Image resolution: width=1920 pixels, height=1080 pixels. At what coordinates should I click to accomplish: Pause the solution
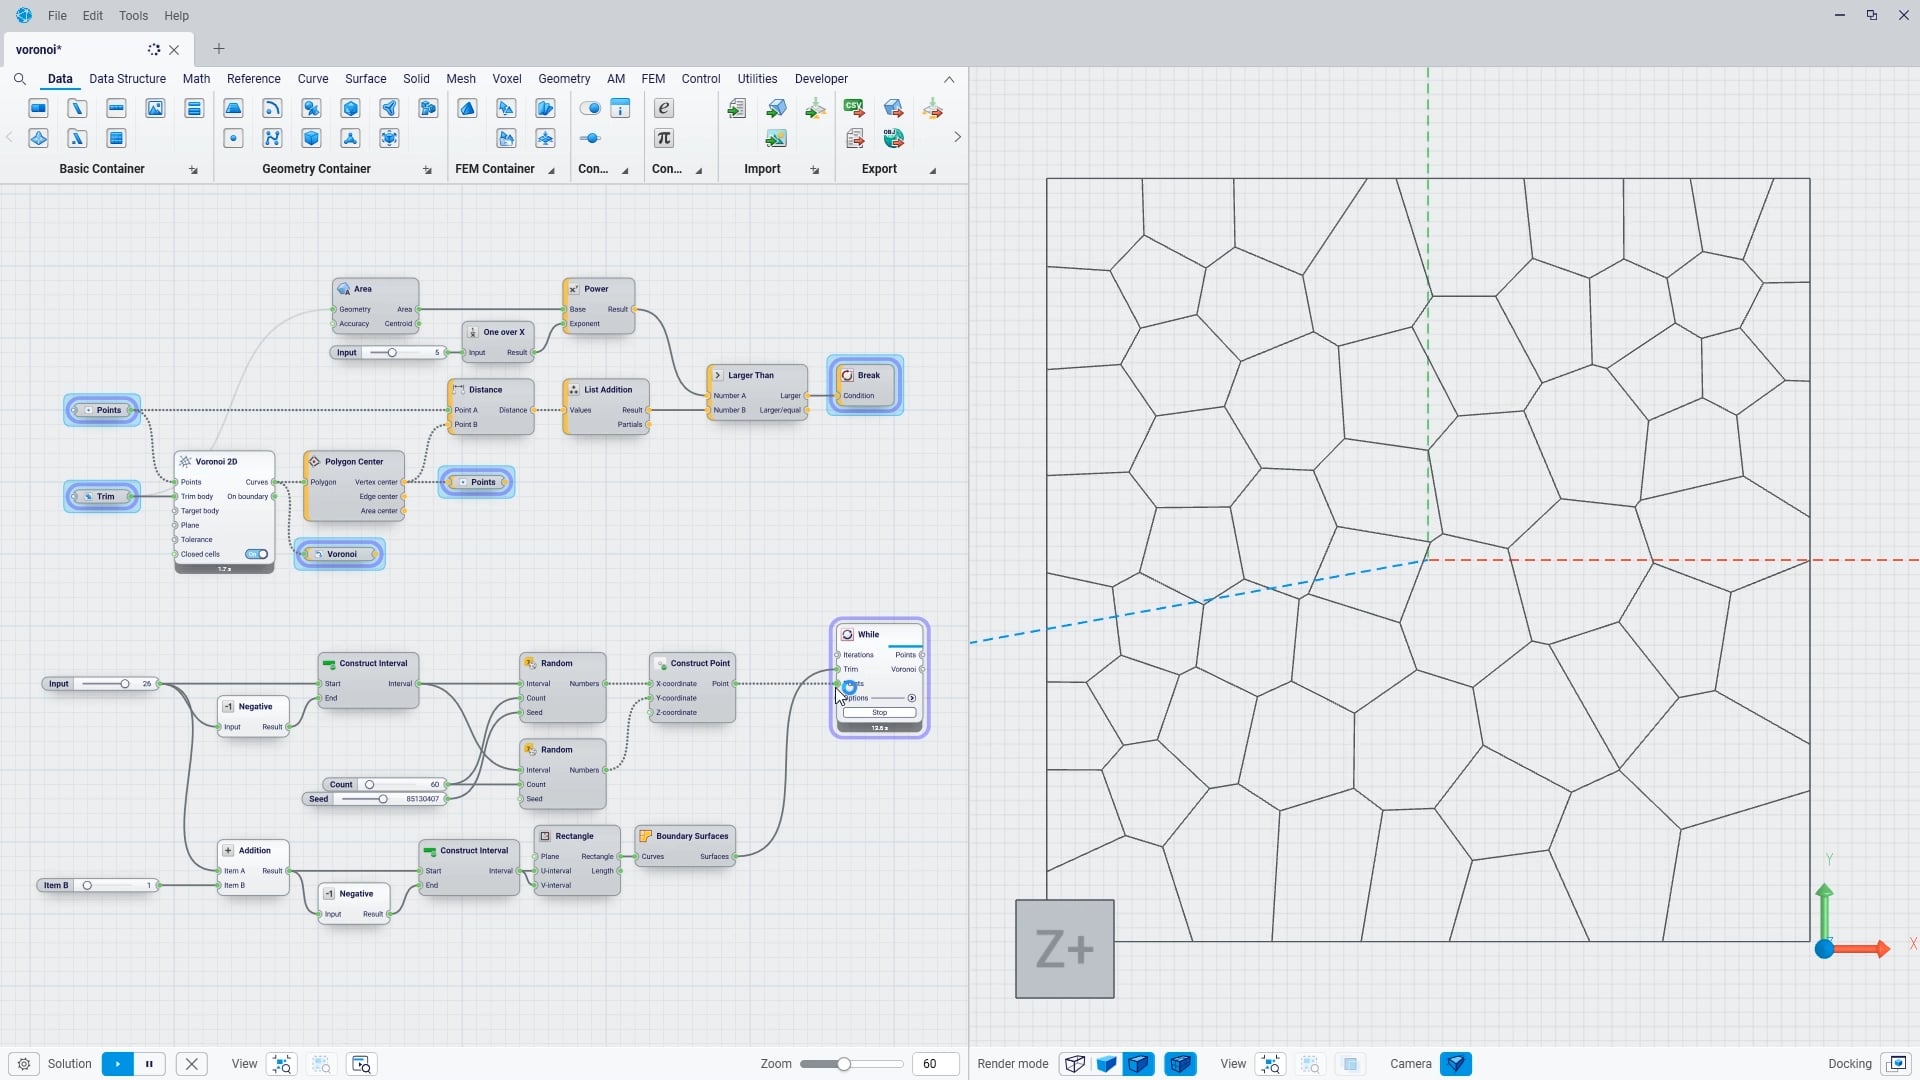pos(149,1064)
